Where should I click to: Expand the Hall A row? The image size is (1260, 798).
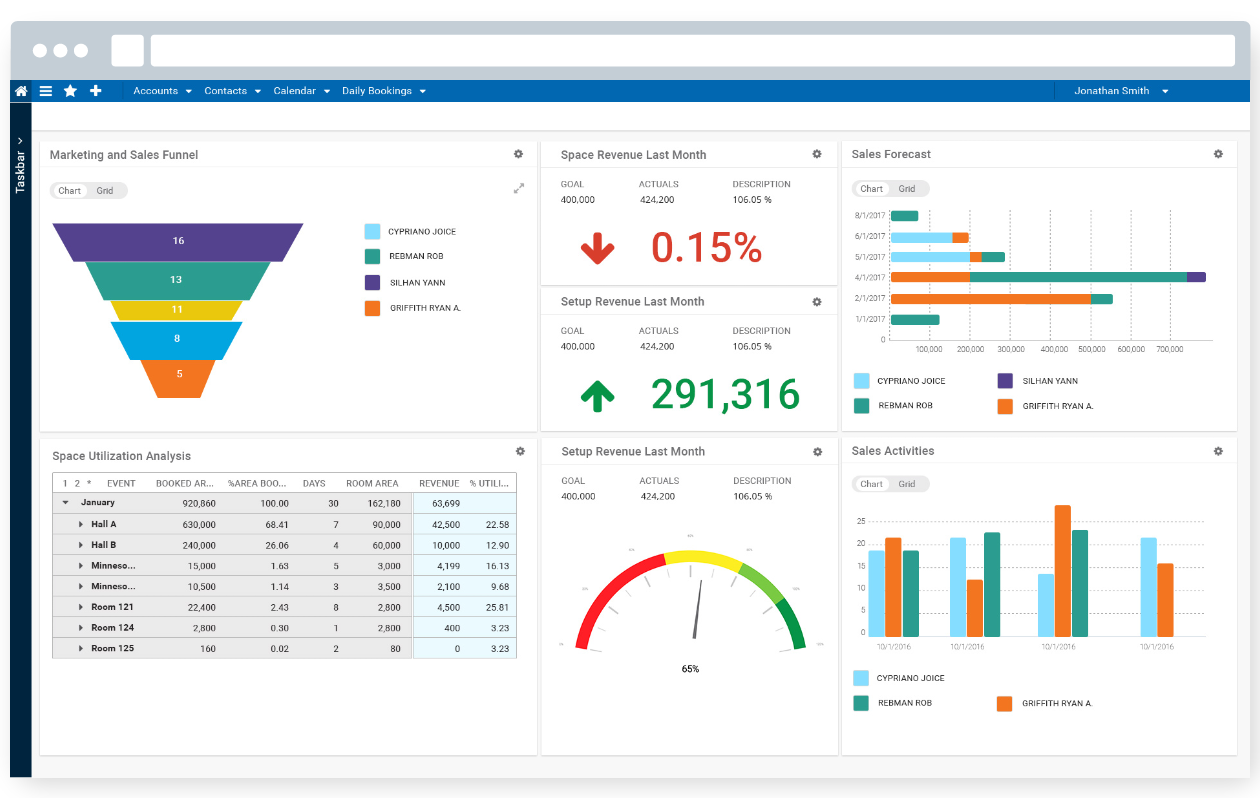pyautogui.click(x=81, y=524)
